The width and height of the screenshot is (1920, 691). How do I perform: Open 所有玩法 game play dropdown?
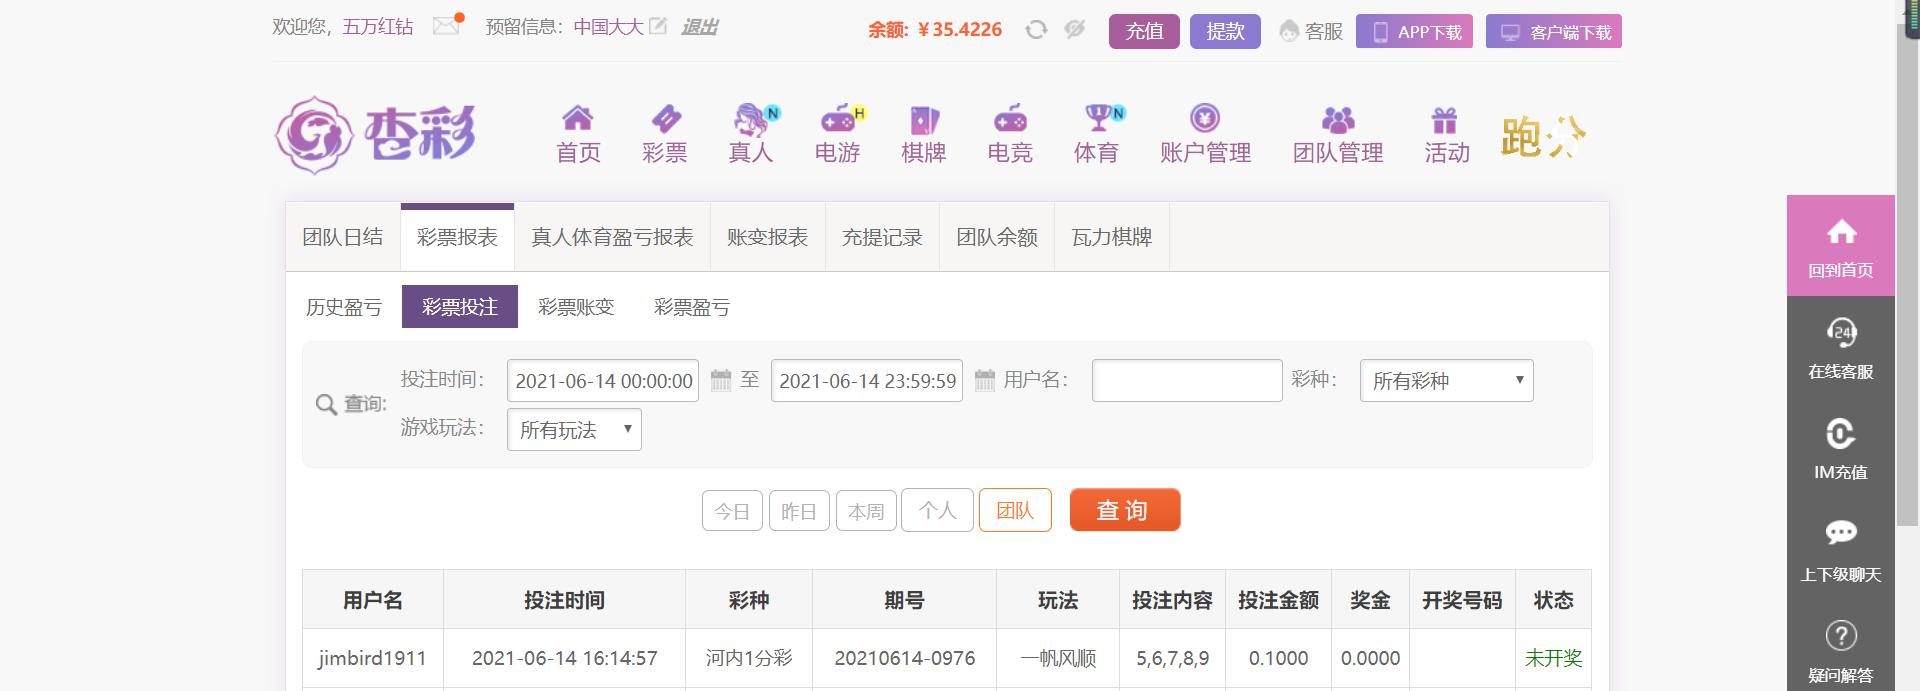(574, 430)
